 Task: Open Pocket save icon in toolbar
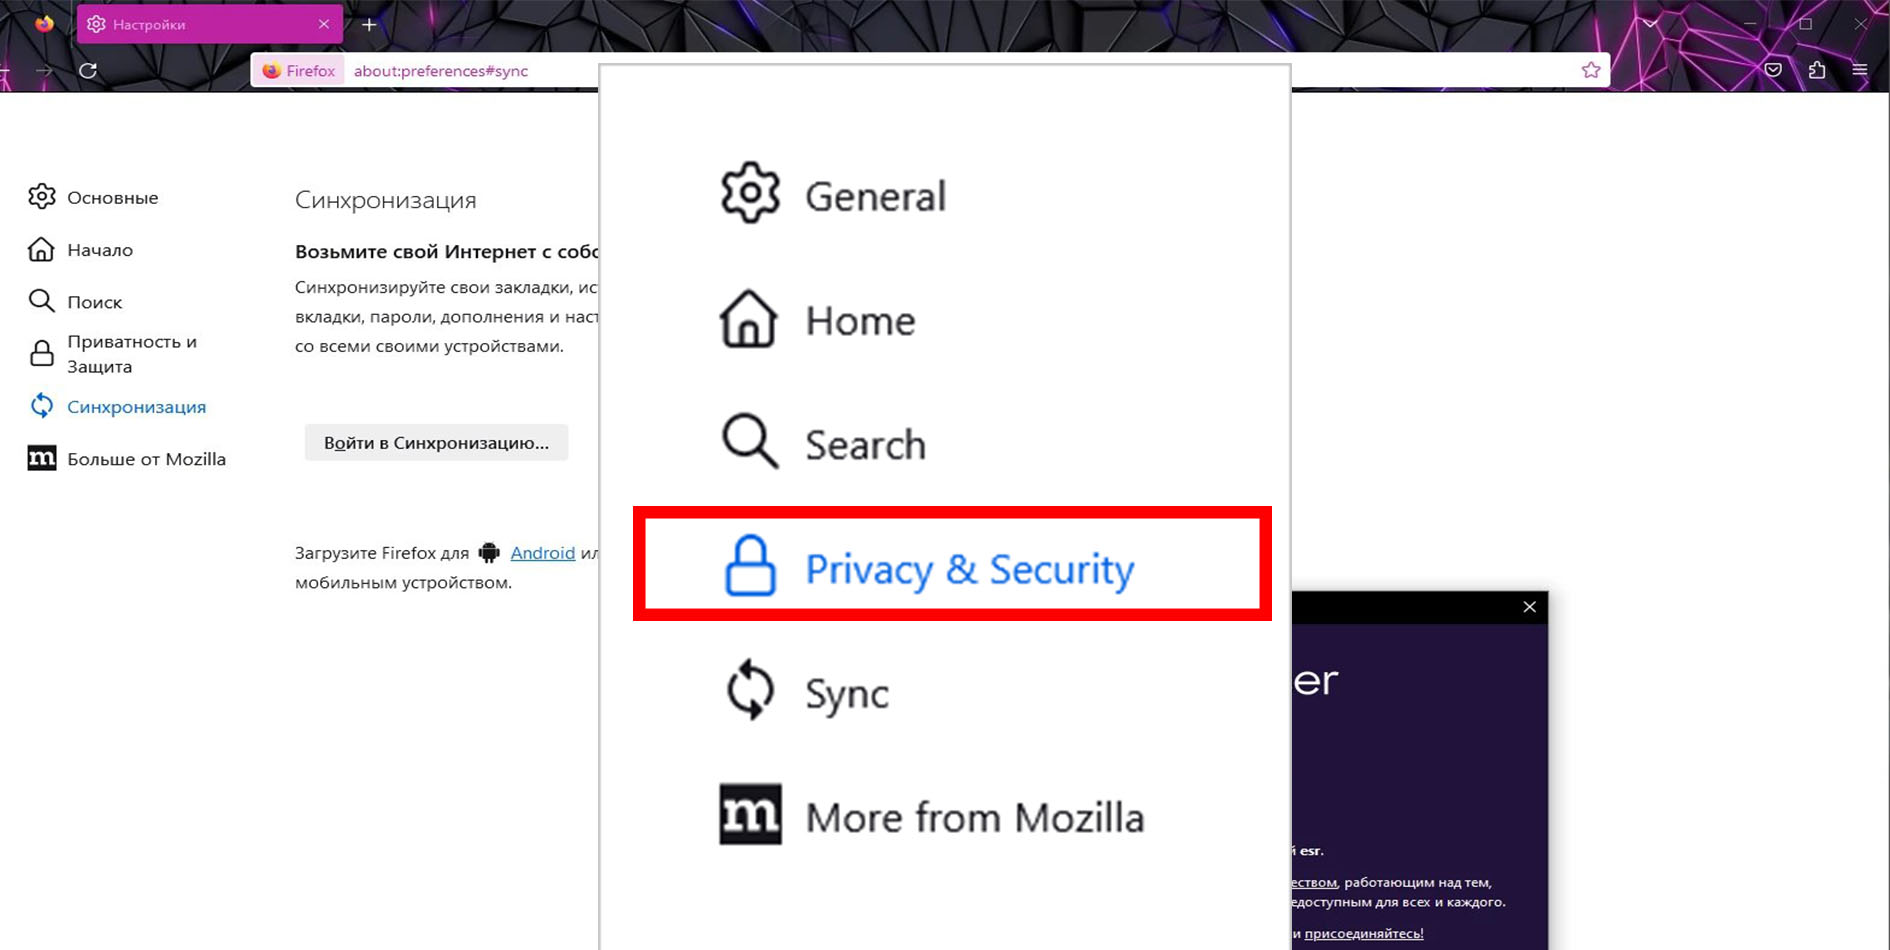point(1773,70)
